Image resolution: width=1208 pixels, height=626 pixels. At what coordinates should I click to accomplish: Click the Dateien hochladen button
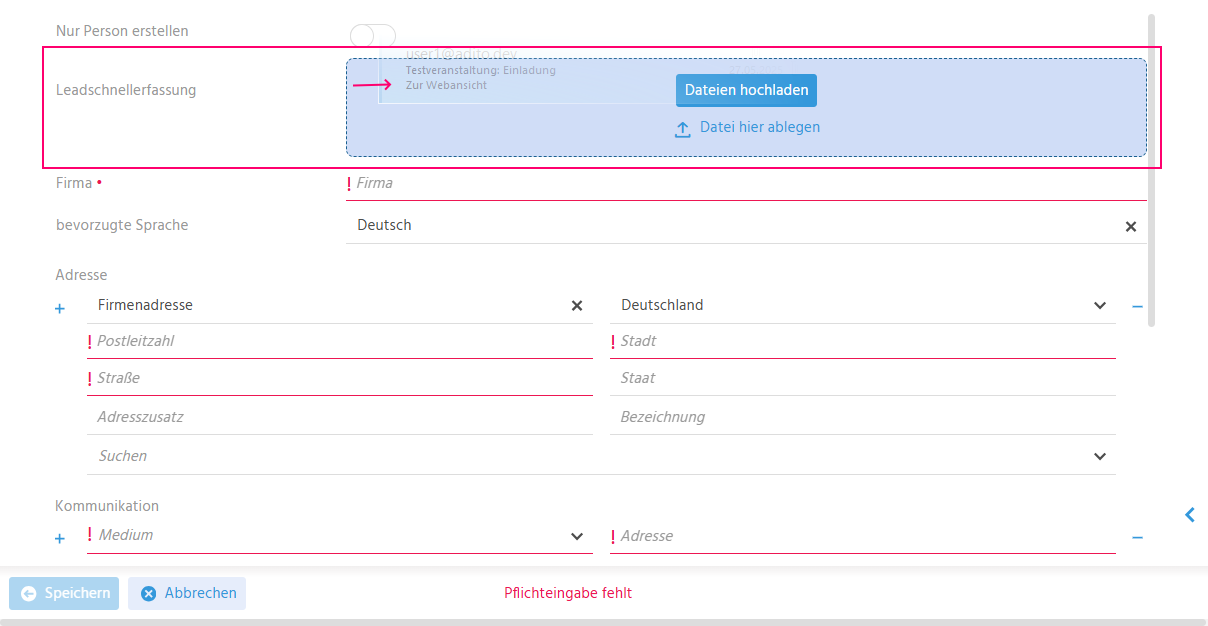tap(746, 90)
